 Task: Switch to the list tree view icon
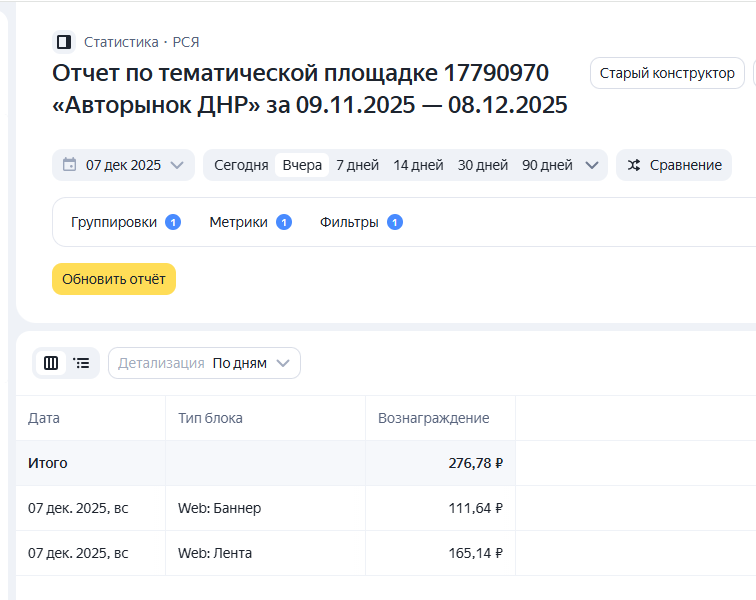82,363
